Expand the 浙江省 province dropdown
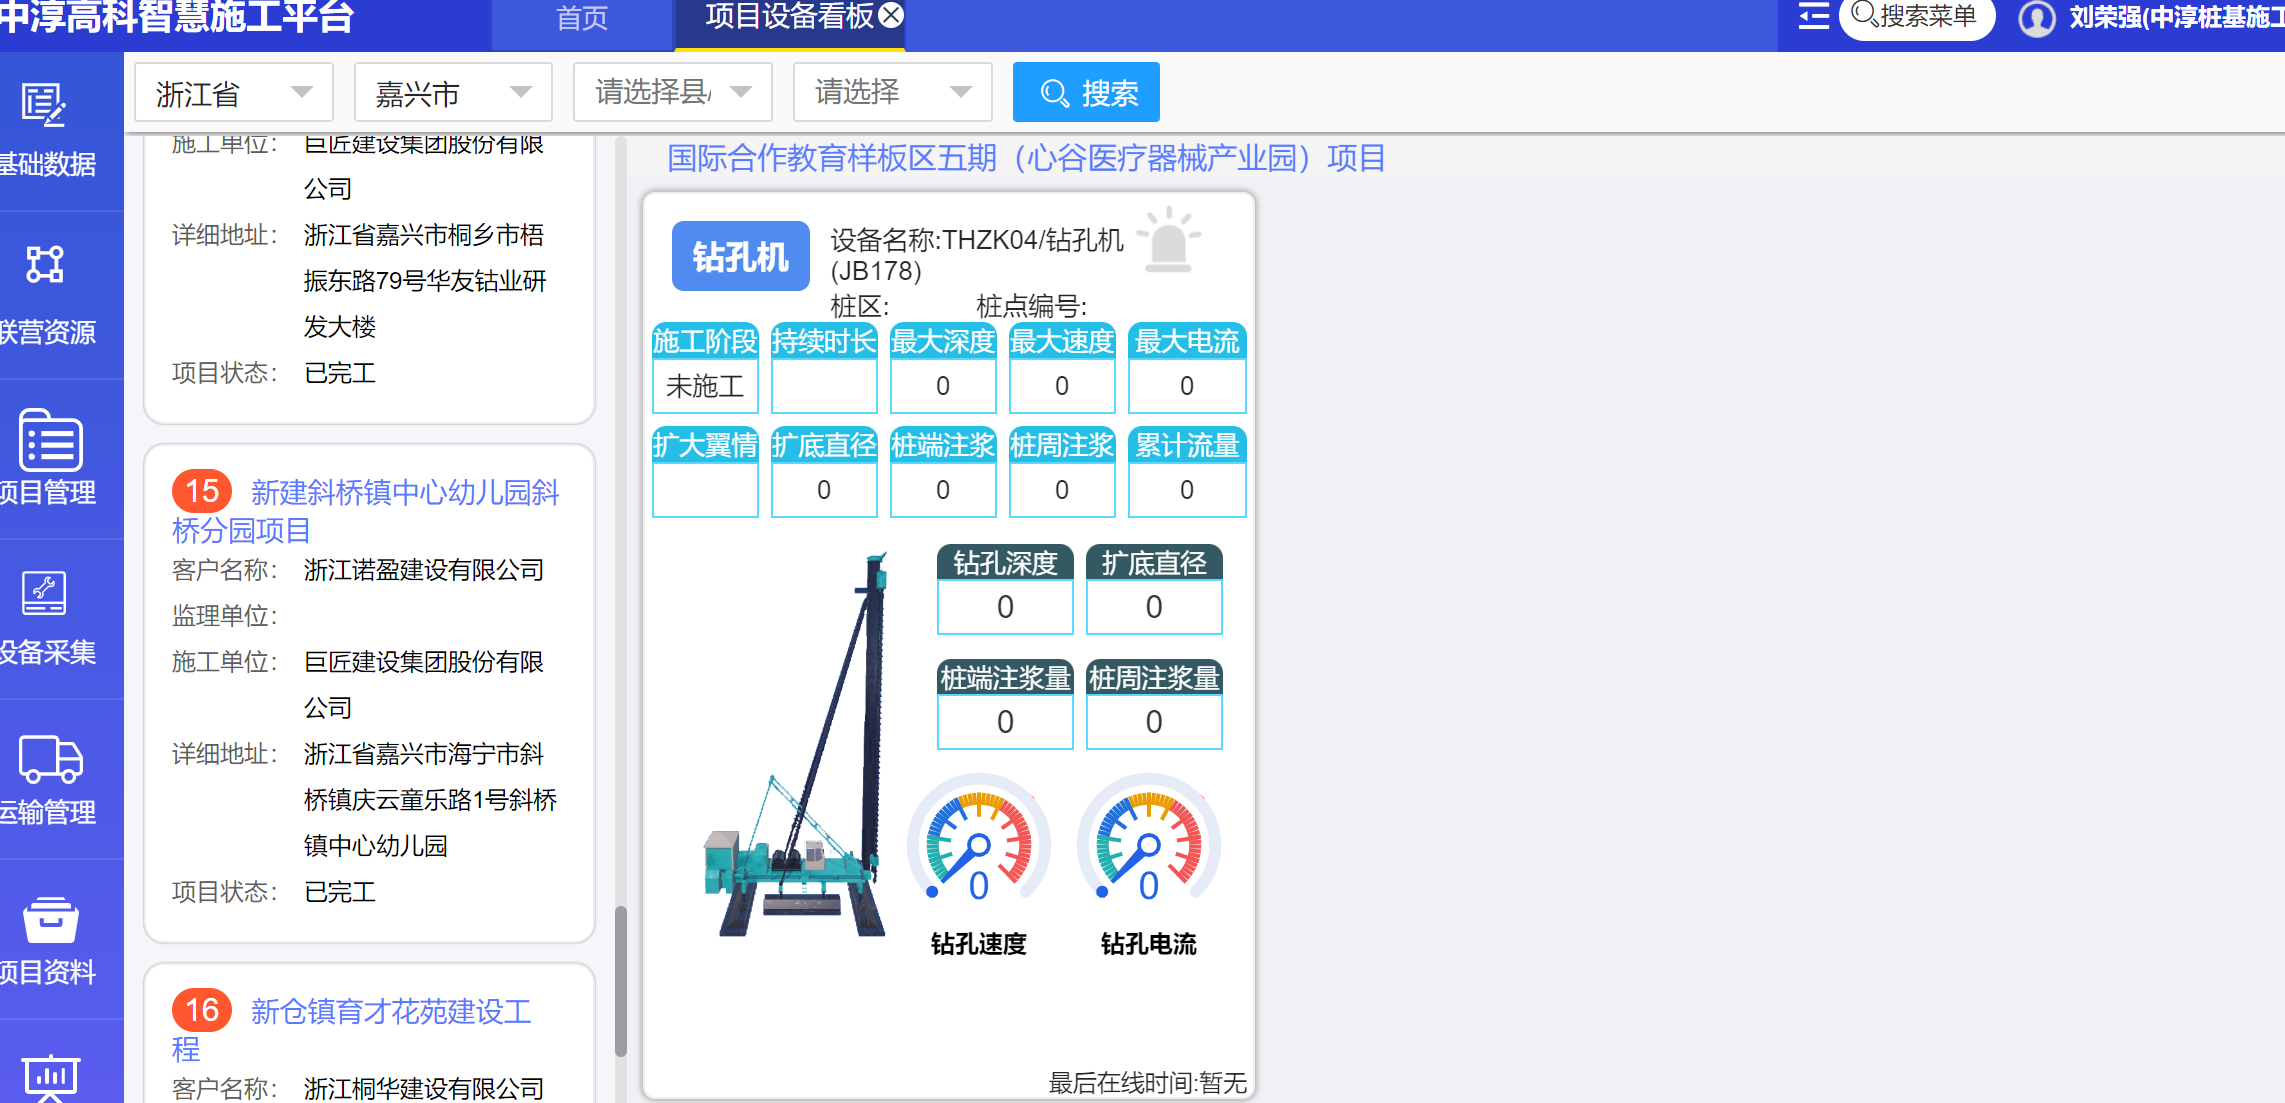The image size is (2285, 1103). 233,93
